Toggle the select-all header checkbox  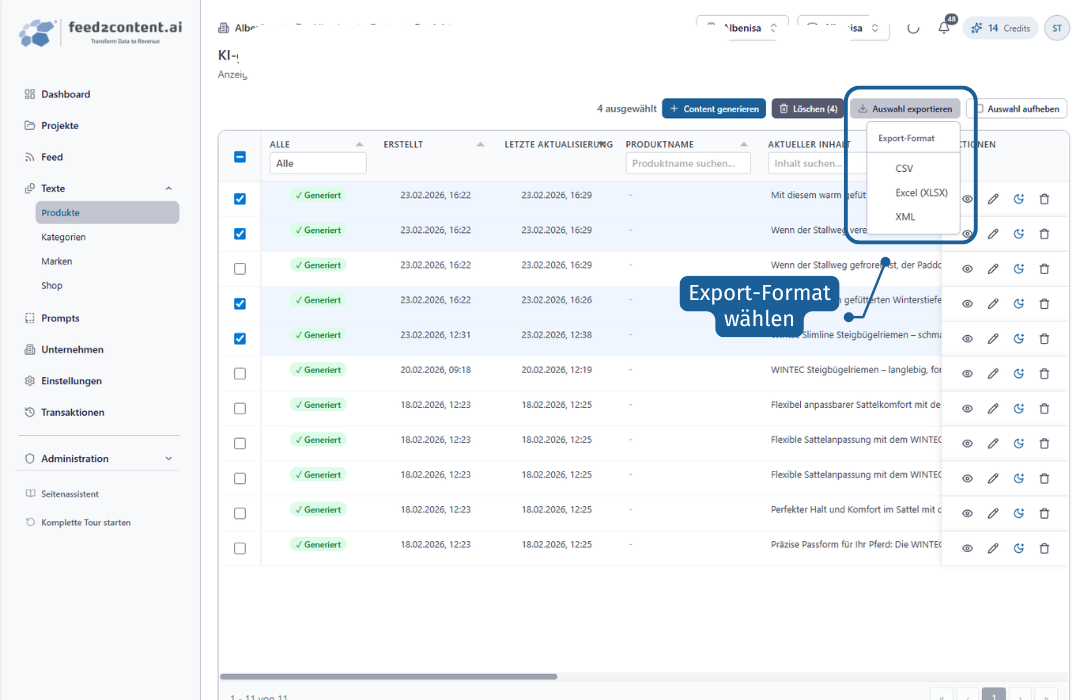pos(240,157)
